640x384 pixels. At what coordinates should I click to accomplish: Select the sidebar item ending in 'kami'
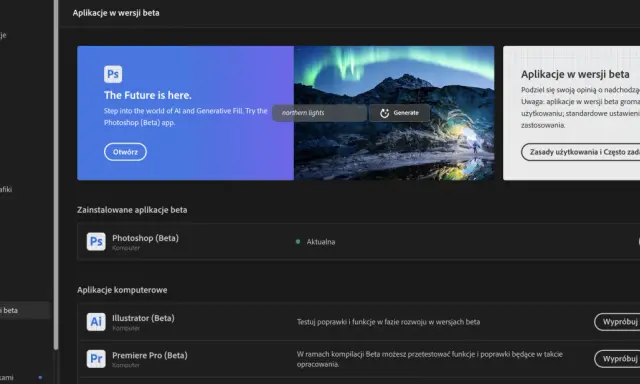[x=7, y=377]
